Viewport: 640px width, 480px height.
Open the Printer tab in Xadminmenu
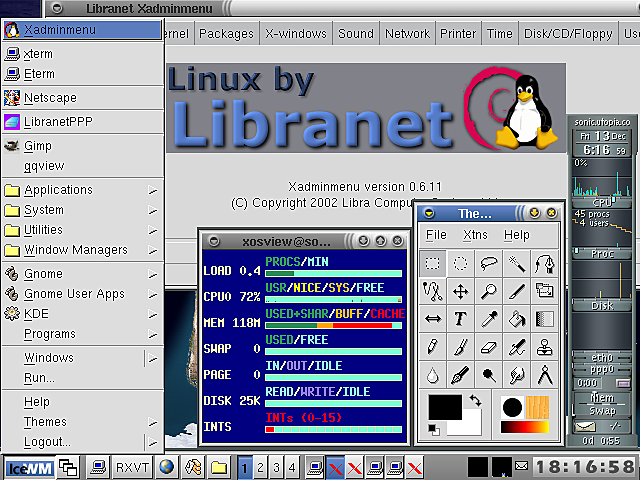458,33
